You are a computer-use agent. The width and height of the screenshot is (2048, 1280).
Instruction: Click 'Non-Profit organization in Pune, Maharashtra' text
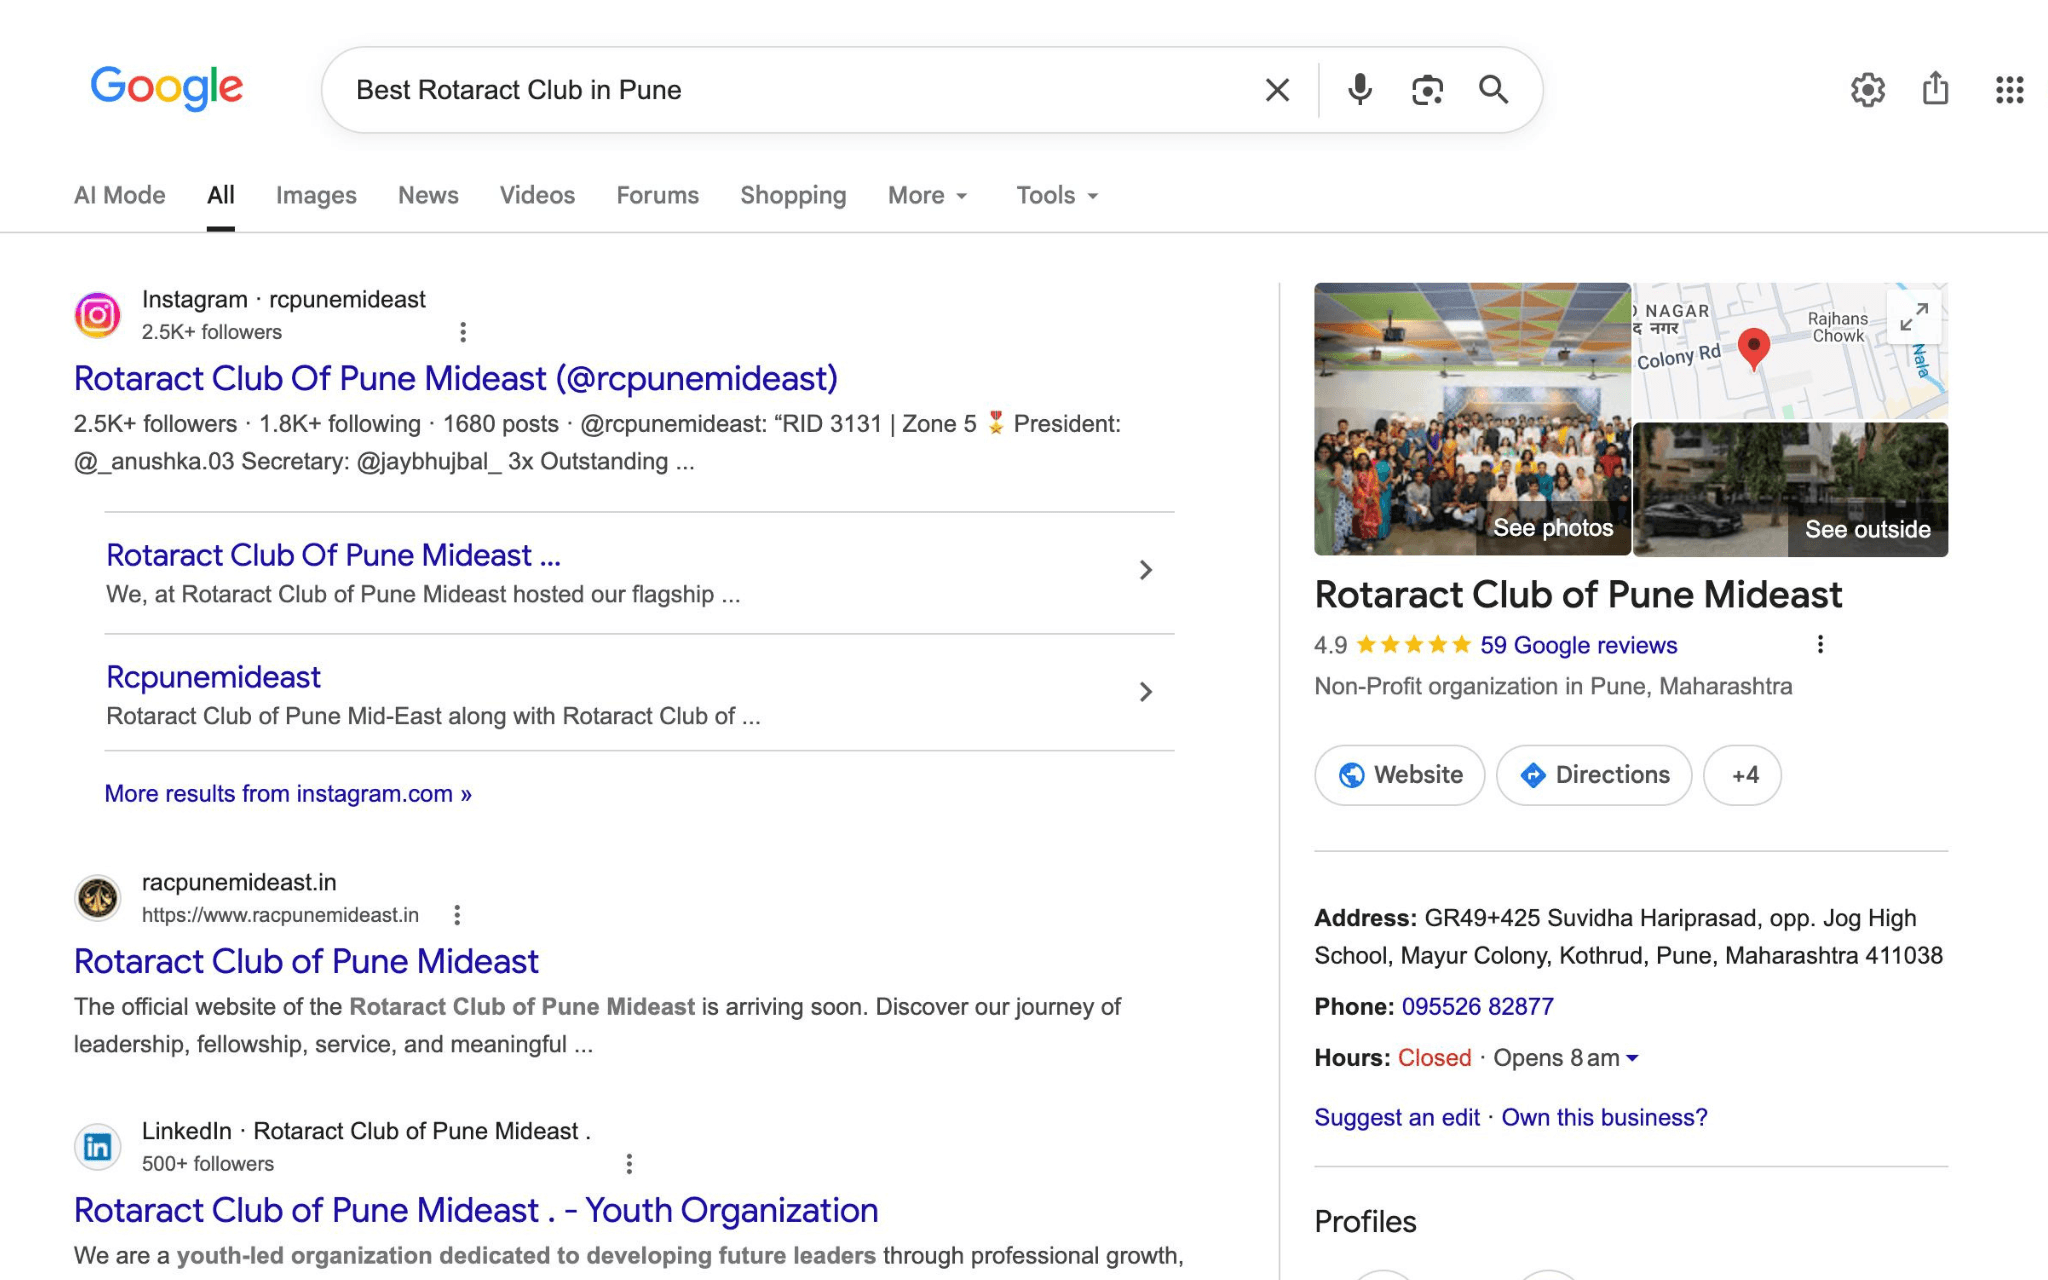click(1553, 686)
